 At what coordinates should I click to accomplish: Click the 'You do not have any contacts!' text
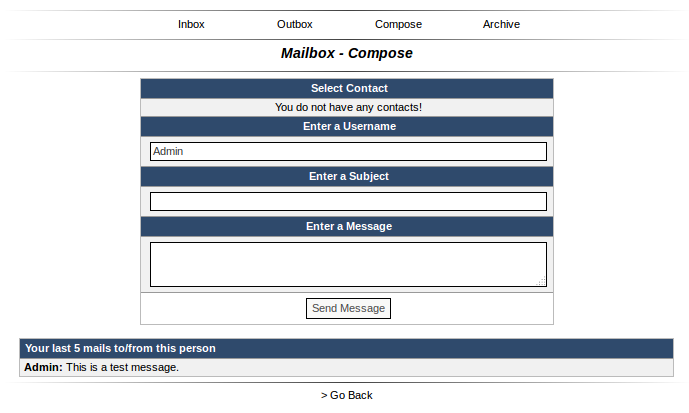click(348, 107)
